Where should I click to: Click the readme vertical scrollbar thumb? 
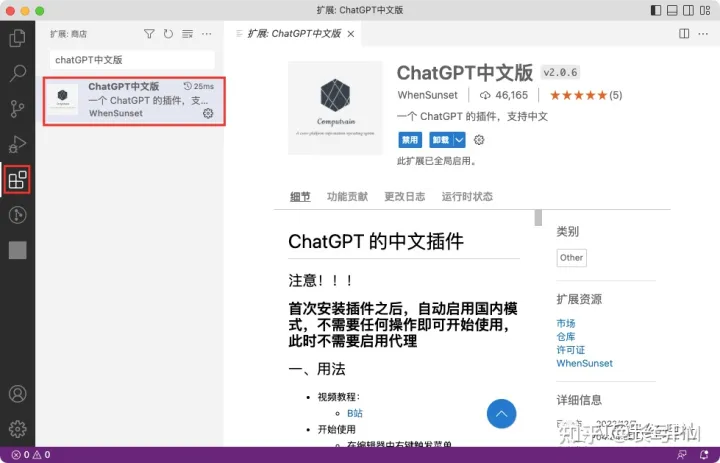[538, 218]
